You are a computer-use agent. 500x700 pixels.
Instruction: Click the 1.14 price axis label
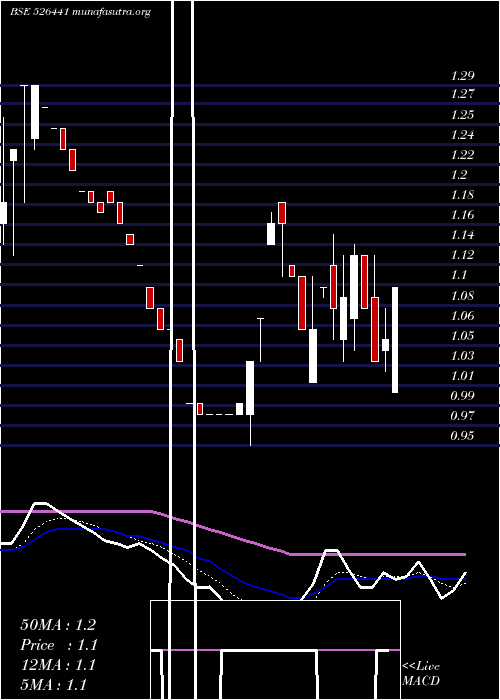click(x=462, y=235)
